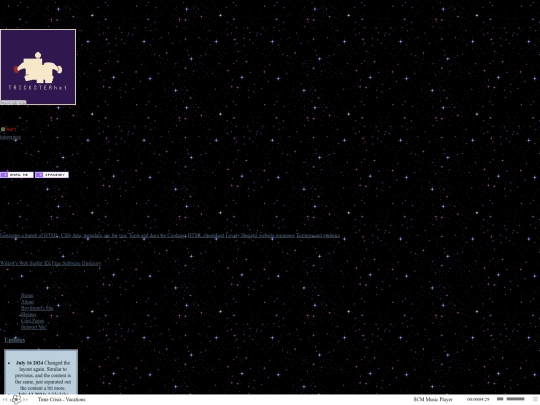The image size is (540, 405).
Task: Open the Free Software Directory link
Action: pyautogui.click(x=76, y=263)
